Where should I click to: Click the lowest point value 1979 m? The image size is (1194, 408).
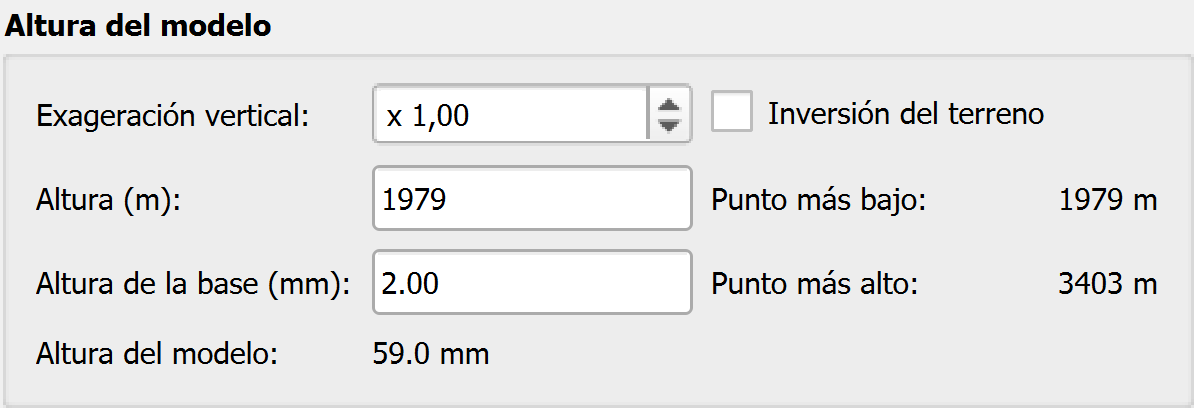1108,200
